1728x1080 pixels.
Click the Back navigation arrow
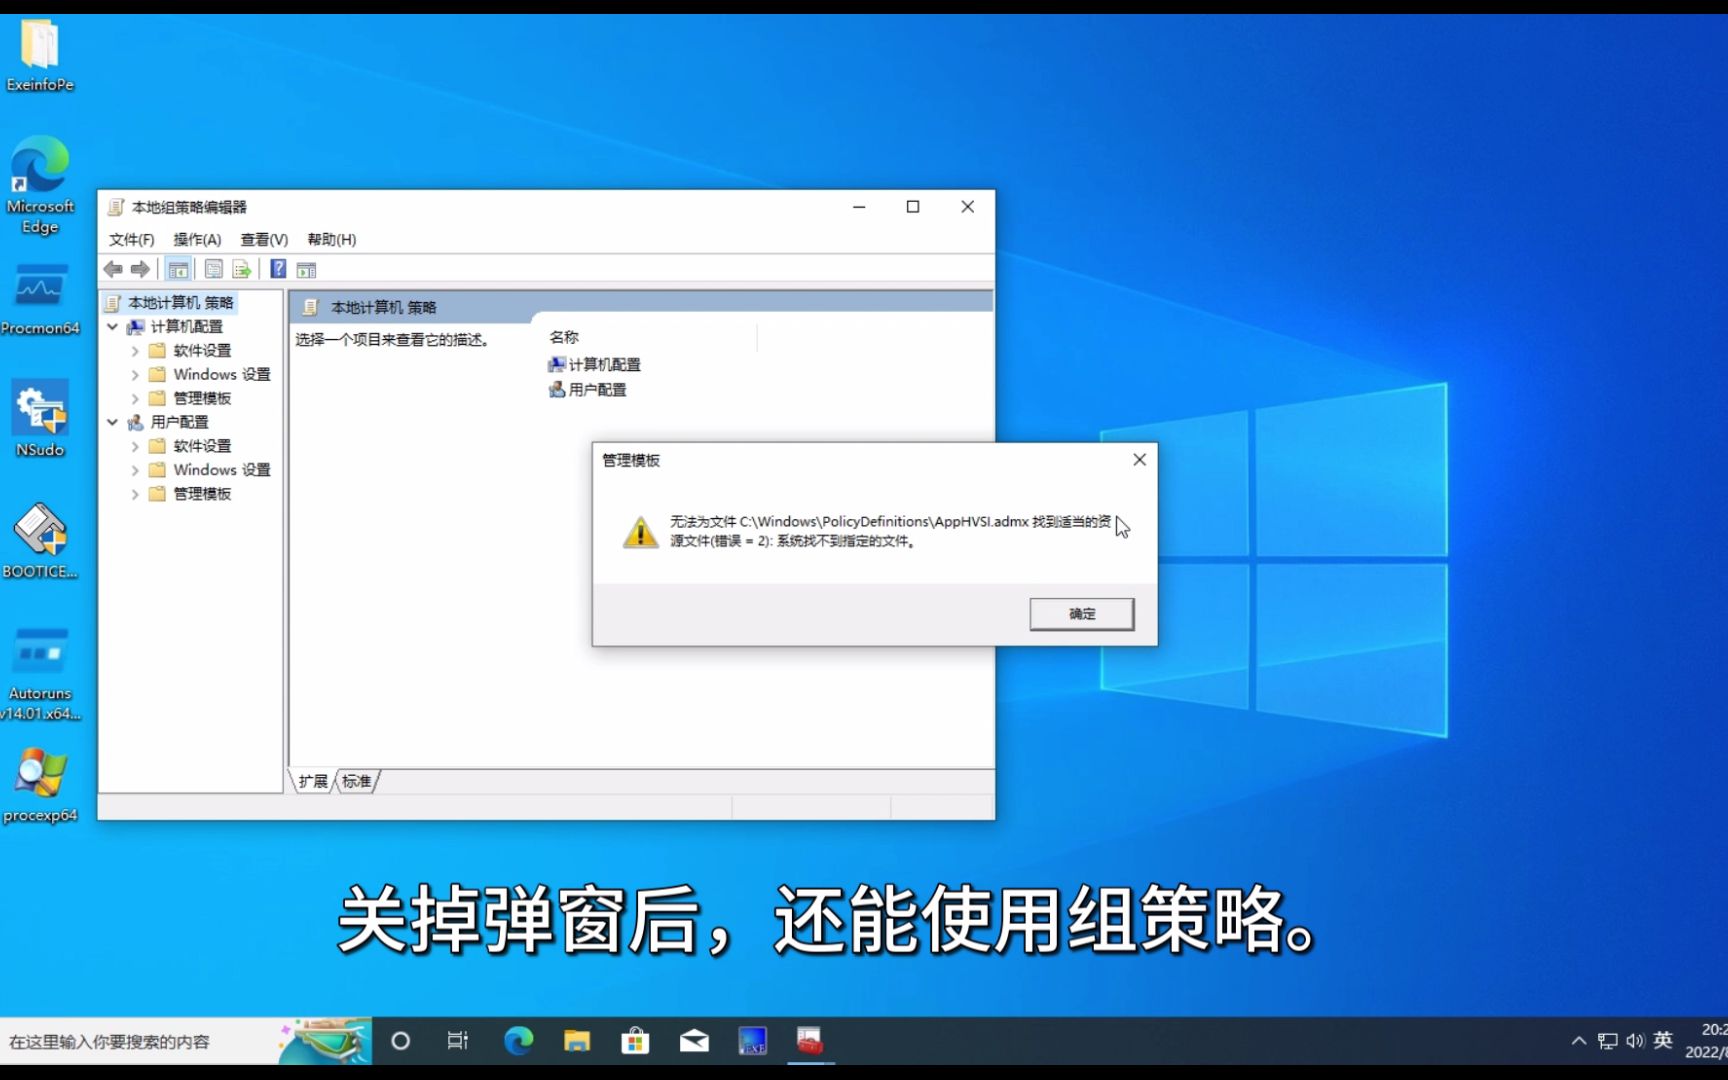[x=113, y=269]
